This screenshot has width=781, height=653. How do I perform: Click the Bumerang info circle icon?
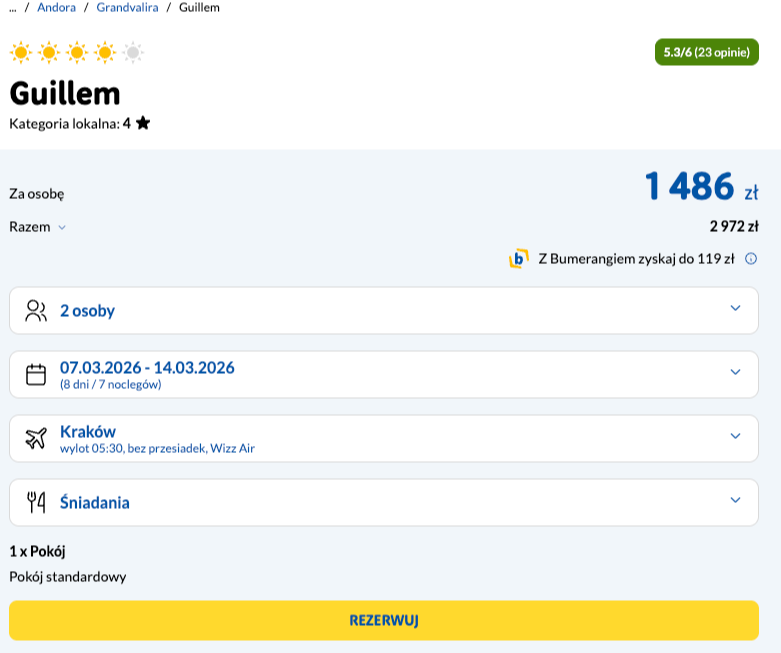coord(751,259)
